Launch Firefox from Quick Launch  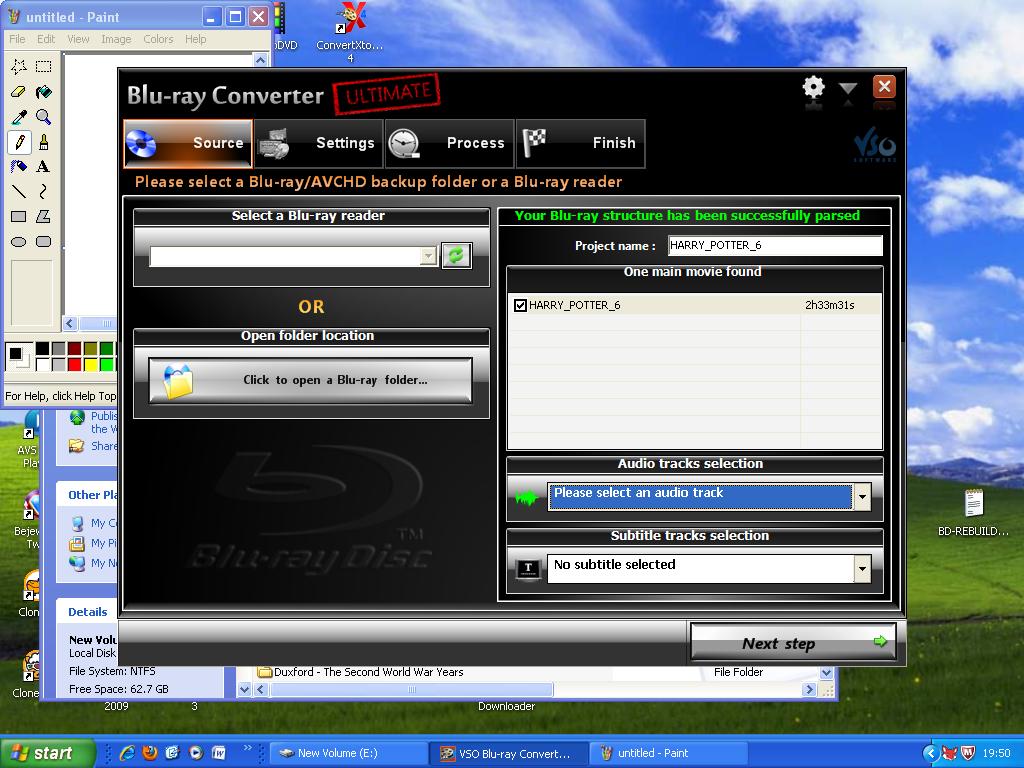(150, 753)
